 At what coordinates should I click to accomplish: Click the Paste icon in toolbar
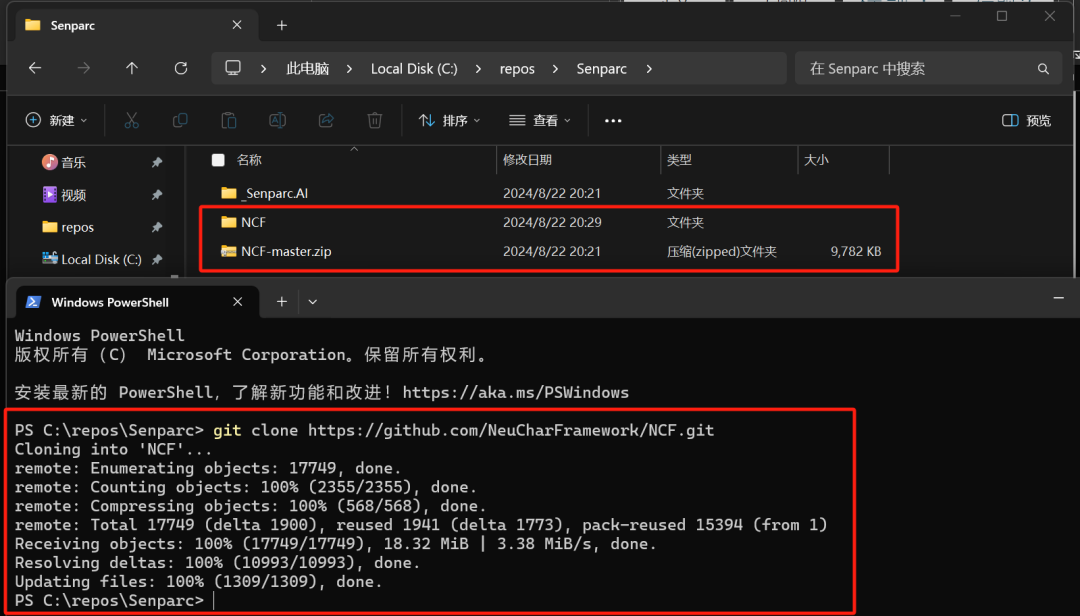click(229, 121)
